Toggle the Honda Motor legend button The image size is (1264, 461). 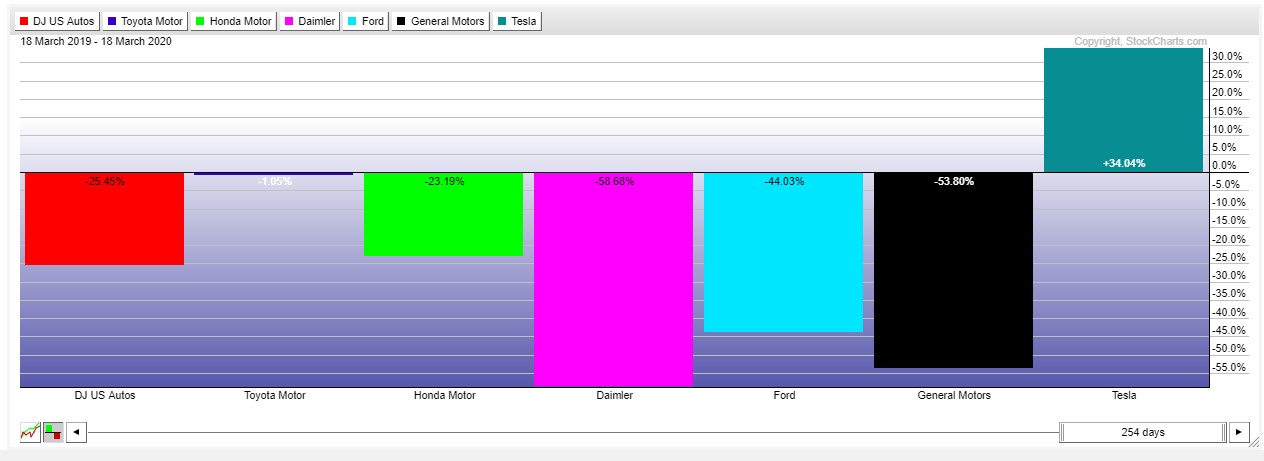(x=233, y=21)
